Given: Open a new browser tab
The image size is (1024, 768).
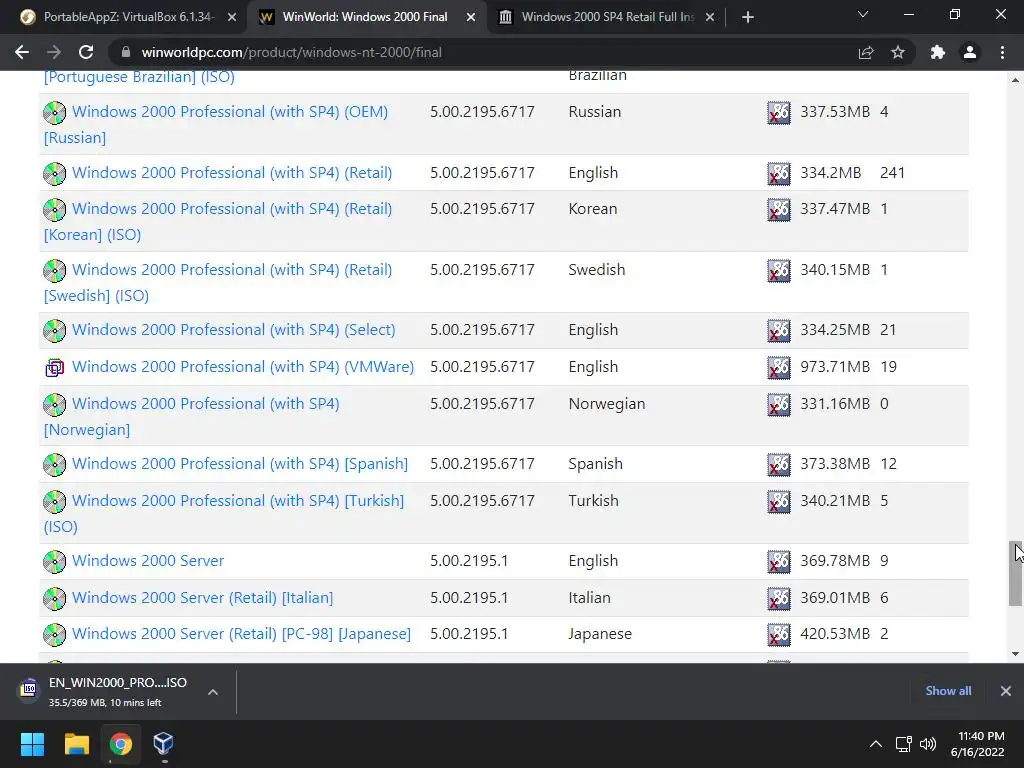Looking at the screenshot, I should pyautogui.click(x=748, y=17).
